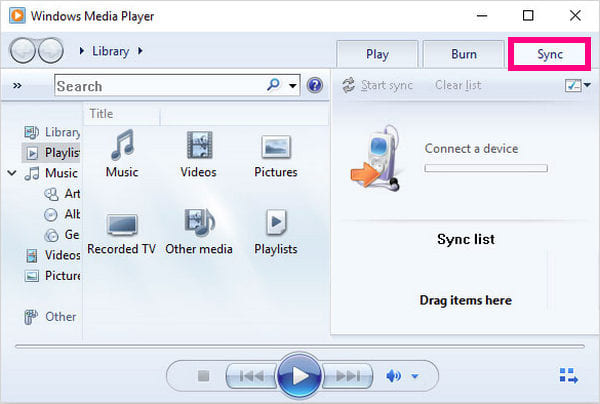Switch to Now Playing view
Viewport: 600px width, 404px height.
point(568,375)
